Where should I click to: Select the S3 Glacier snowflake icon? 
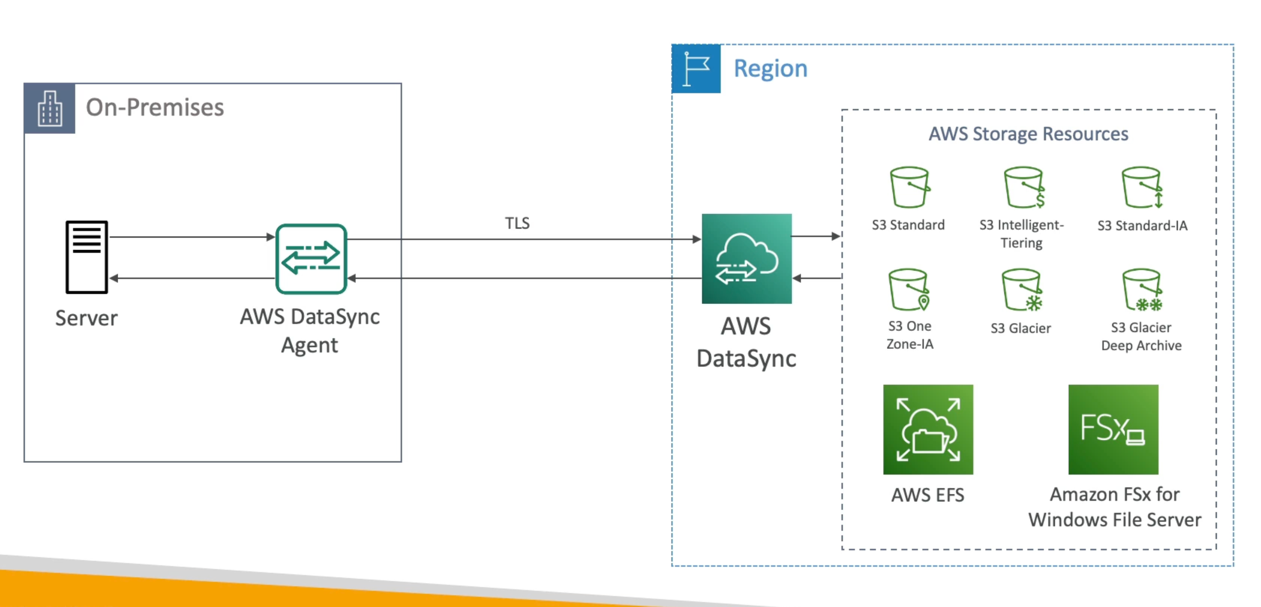pos(1022,287)
